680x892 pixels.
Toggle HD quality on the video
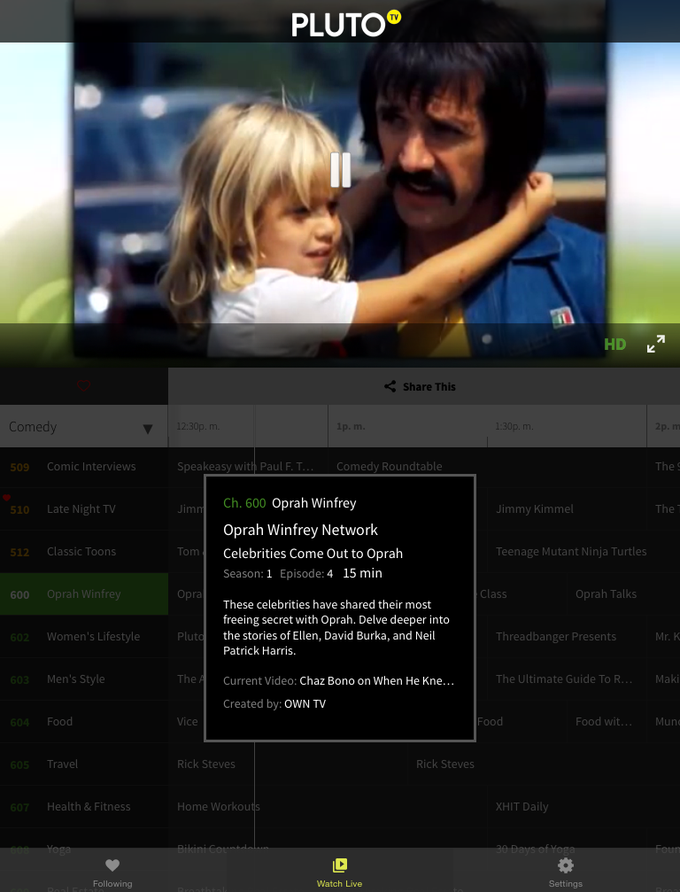(x=615, y=344)
